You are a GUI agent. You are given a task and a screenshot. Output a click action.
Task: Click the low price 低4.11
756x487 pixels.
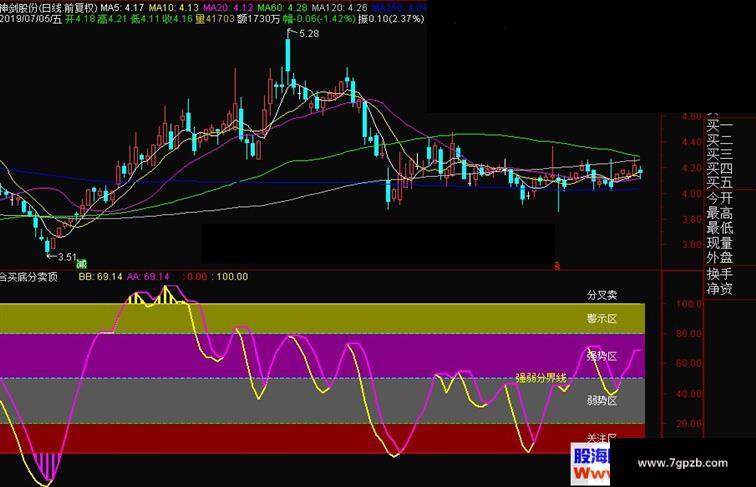(x=145, y=19)
